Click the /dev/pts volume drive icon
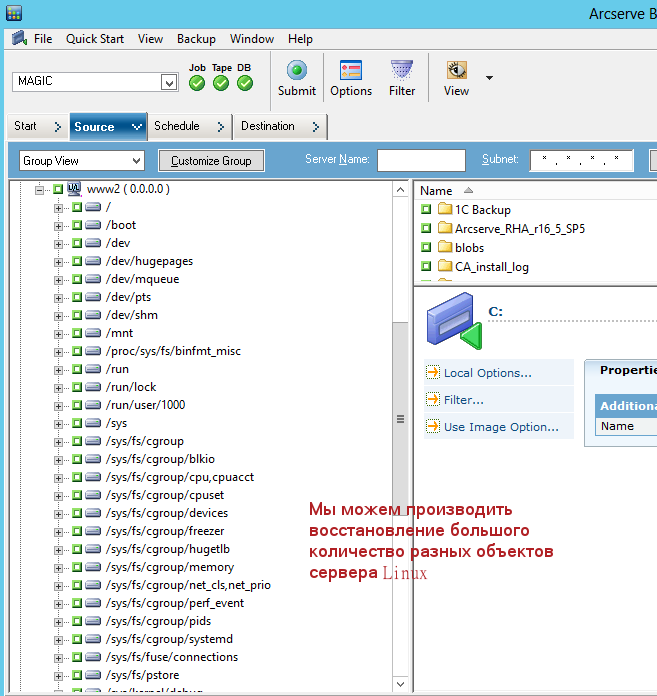The image size is (657, 696). tap(93, 297)
